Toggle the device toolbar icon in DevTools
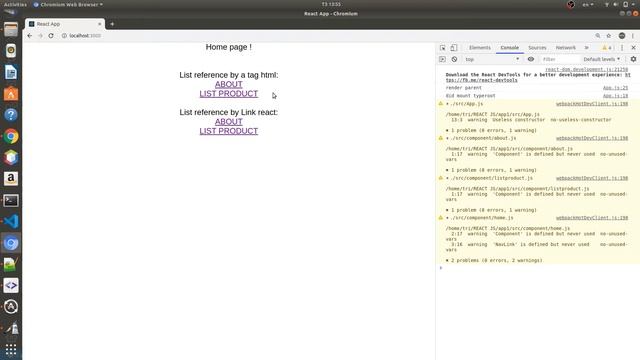The width and height of the screenshot is (640, 360). [454, 48]
